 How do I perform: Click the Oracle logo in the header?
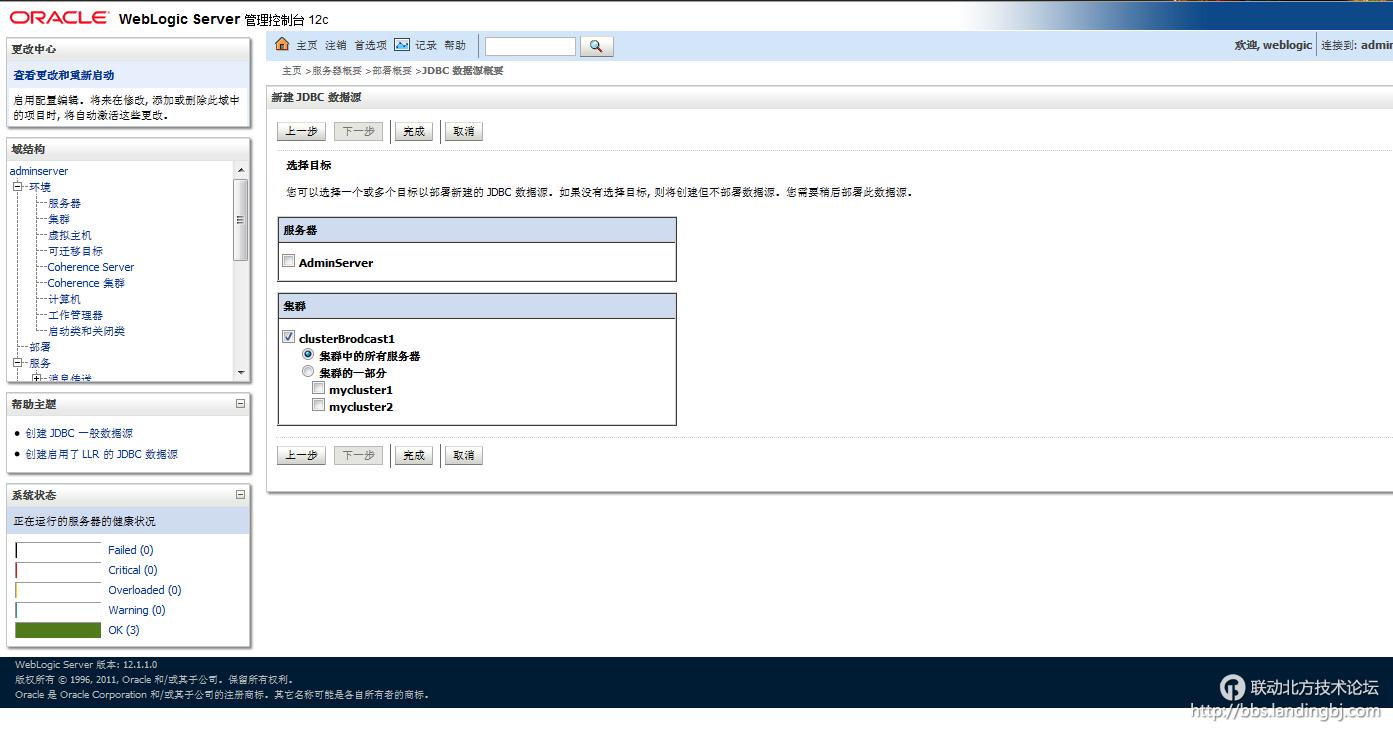[59, 18]
